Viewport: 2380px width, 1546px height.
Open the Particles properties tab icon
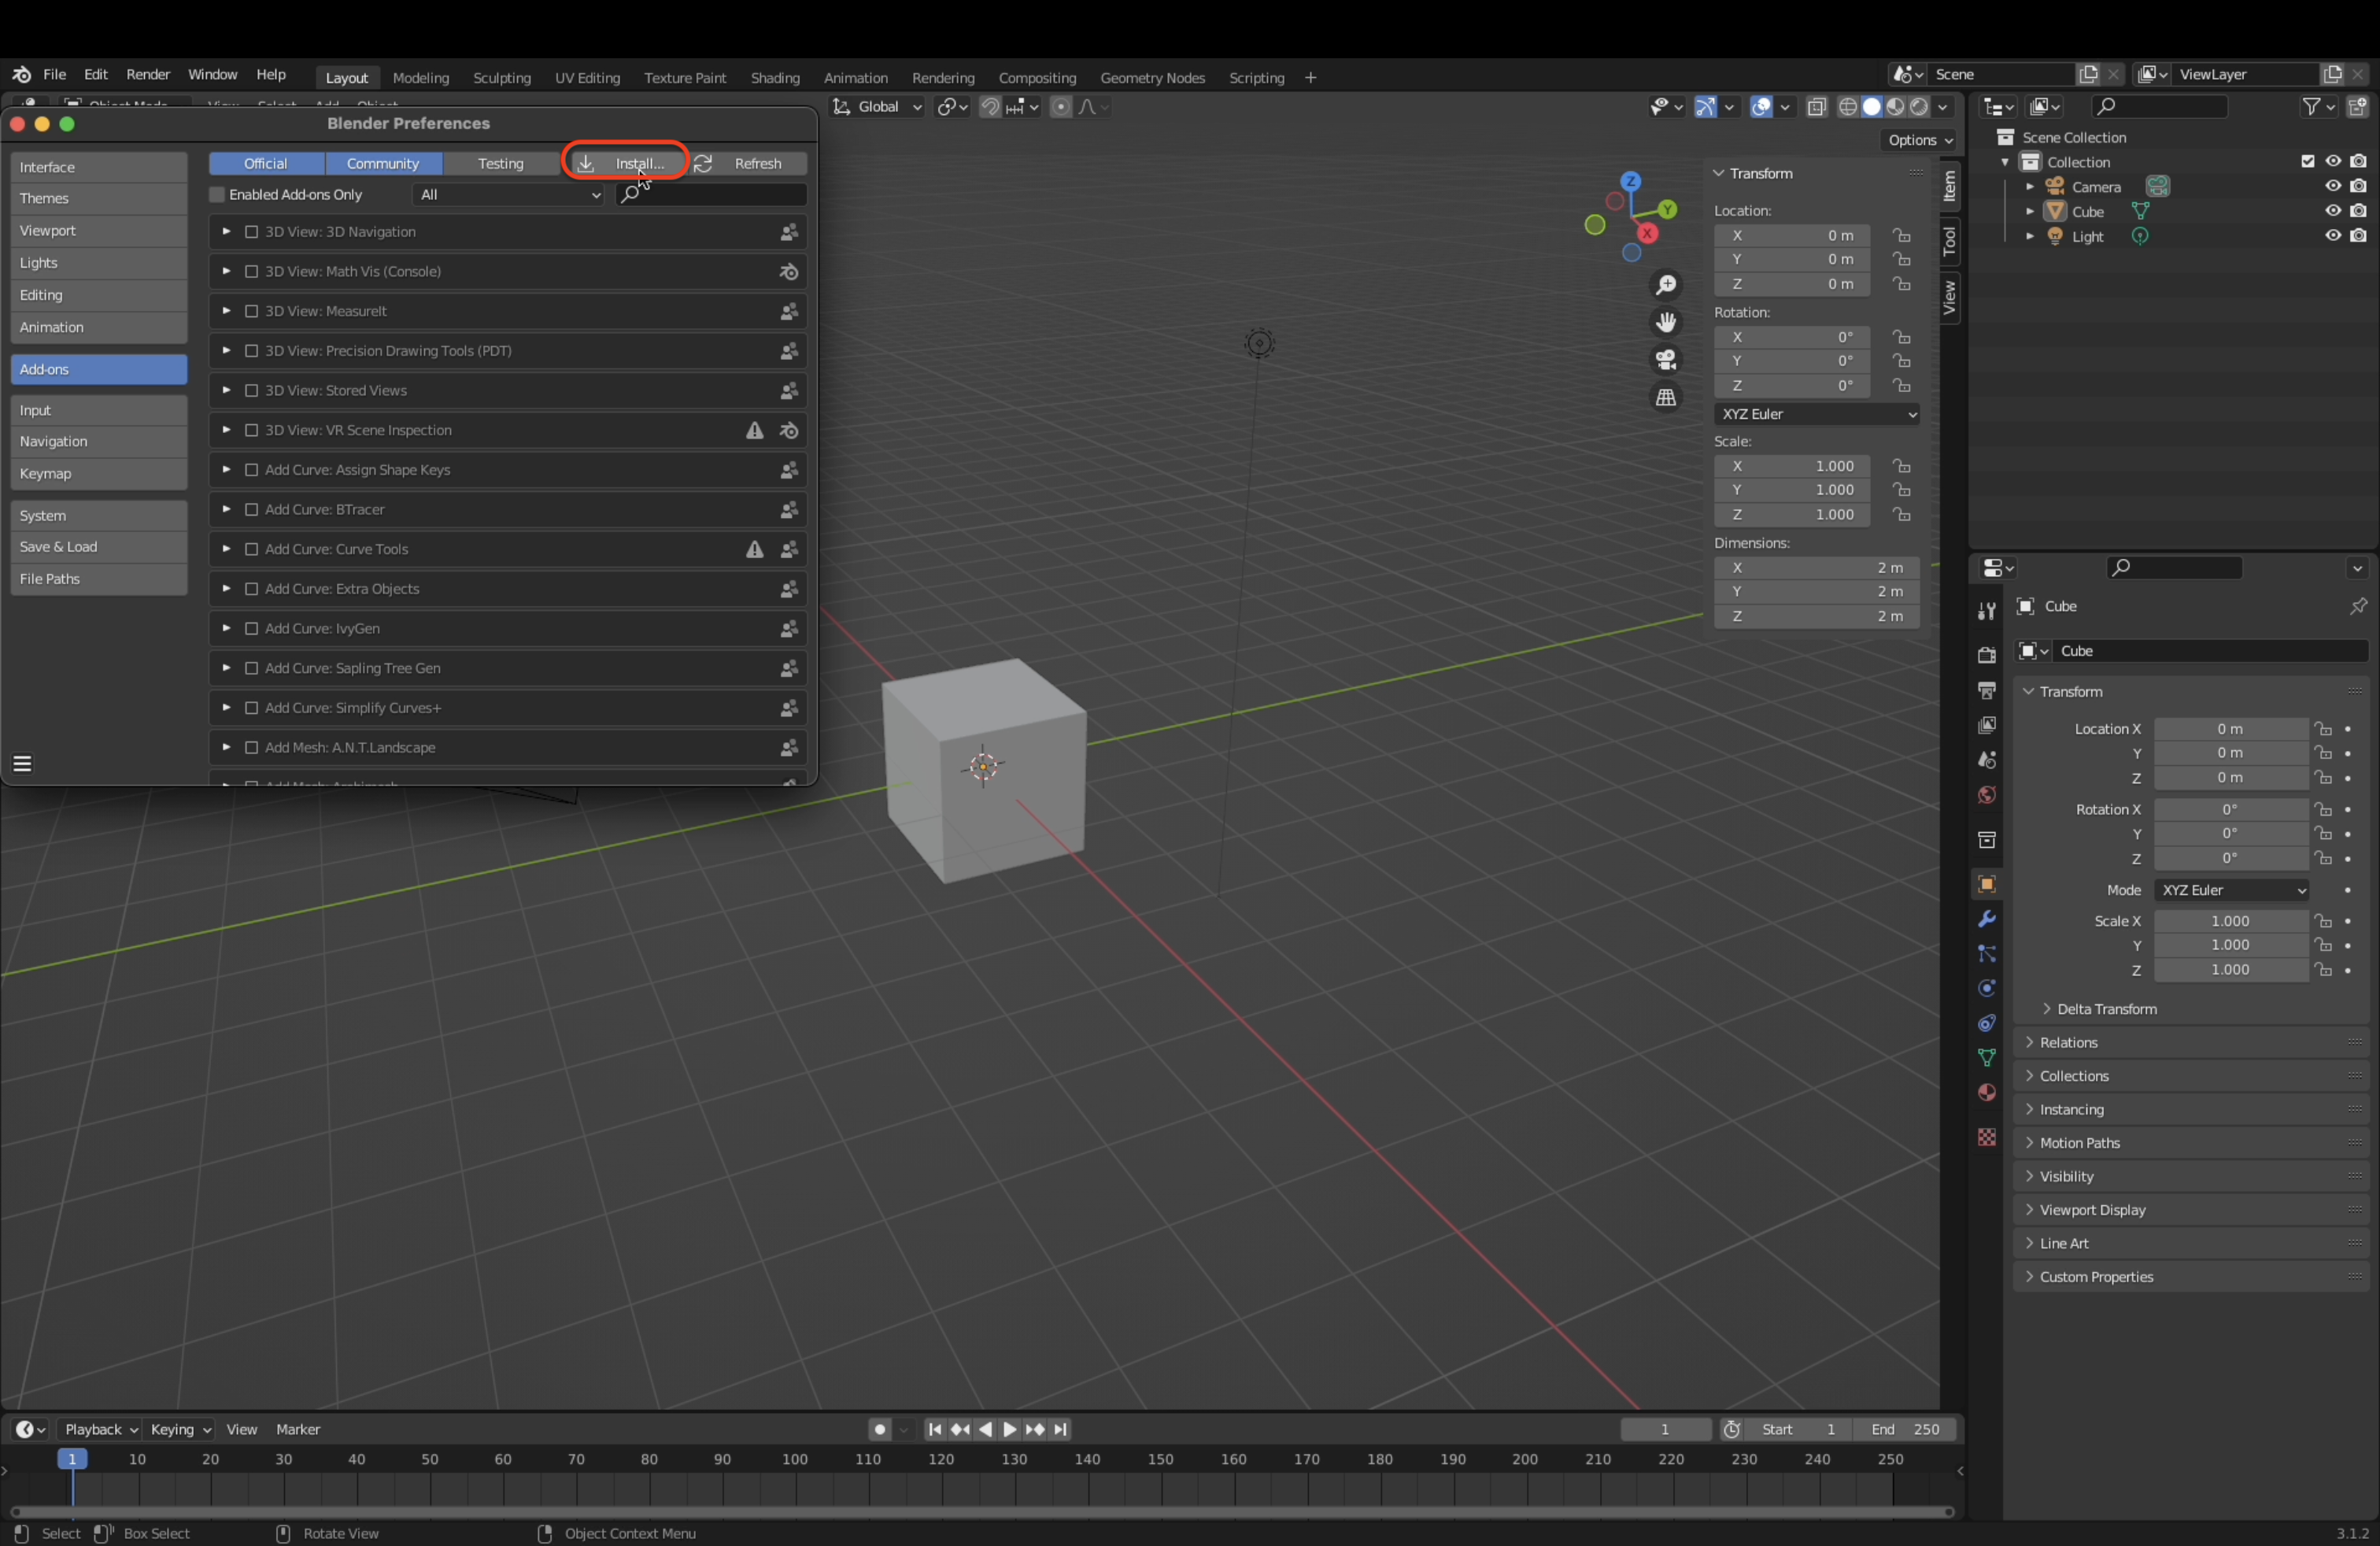1987,954
